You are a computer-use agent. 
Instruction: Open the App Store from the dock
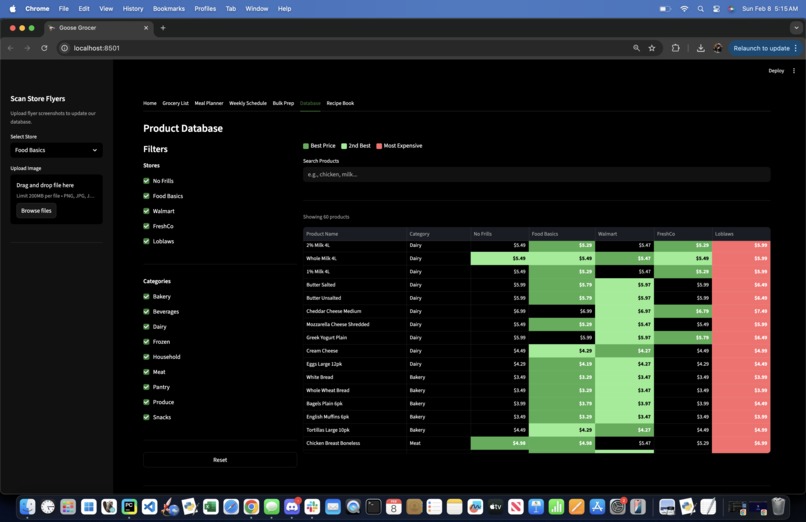(x=597, y=507)
